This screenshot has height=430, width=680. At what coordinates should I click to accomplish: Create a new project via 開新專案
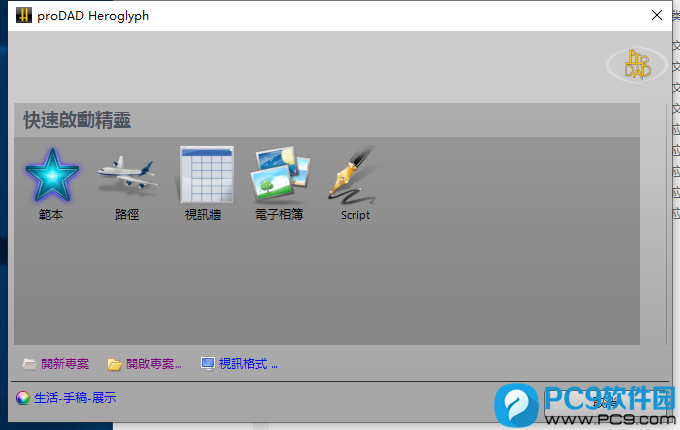click(65, 364)
